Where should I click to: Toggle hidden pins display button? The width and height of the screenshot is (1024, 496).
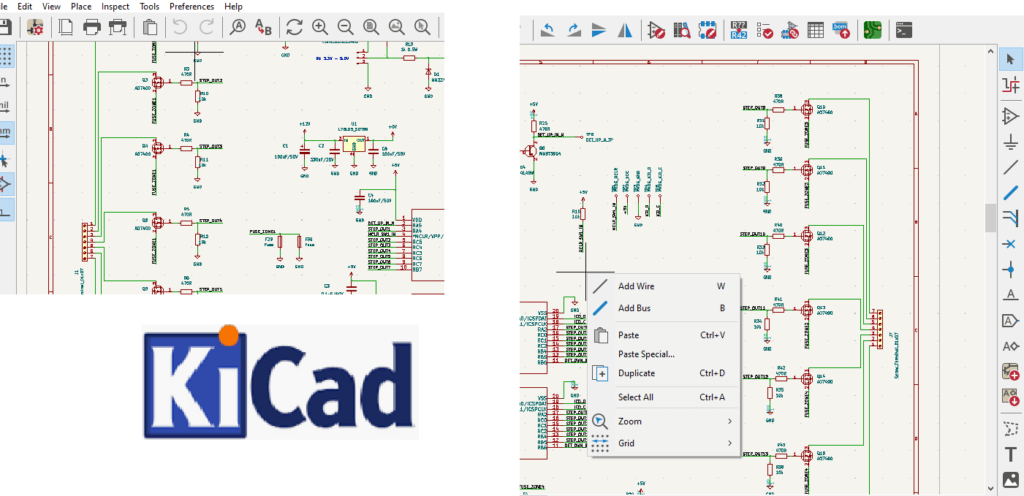click(5, 185)
